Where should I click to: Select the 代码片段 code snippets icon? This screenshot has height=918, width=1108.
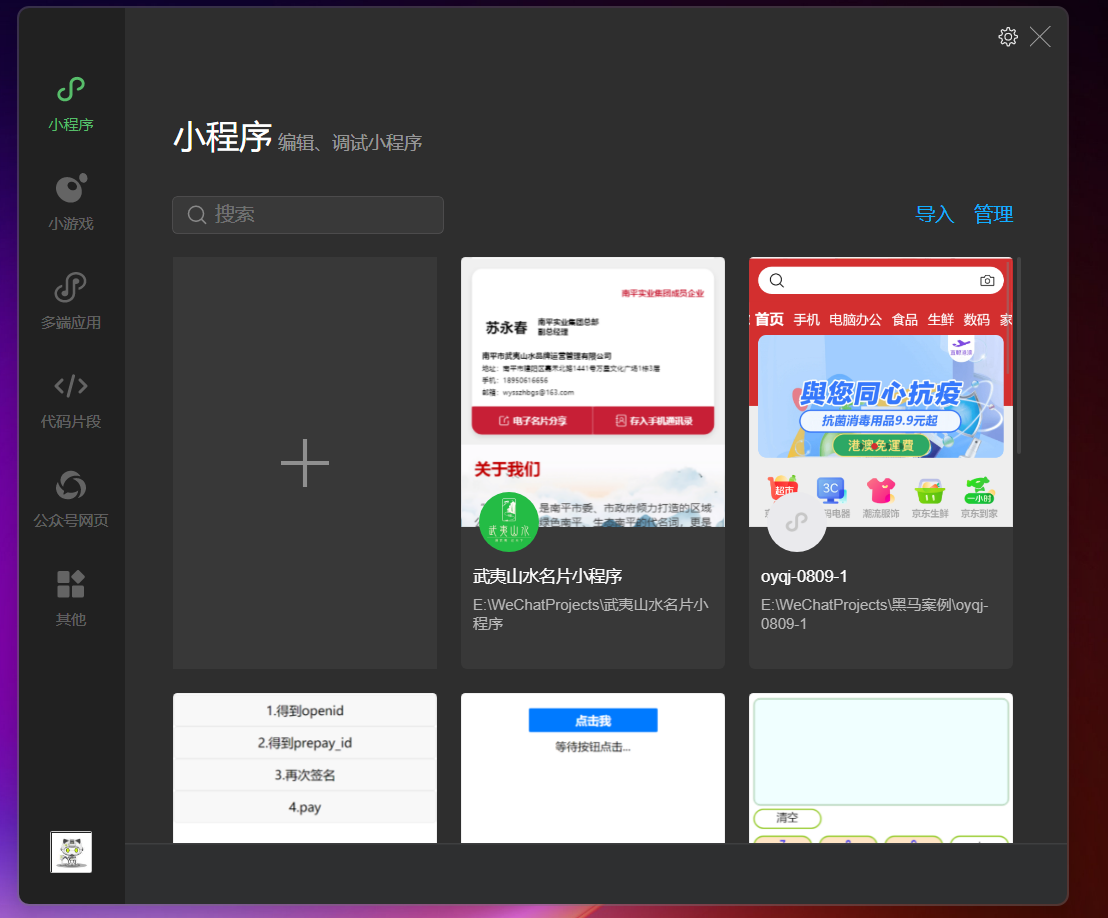tap(70, 397)
